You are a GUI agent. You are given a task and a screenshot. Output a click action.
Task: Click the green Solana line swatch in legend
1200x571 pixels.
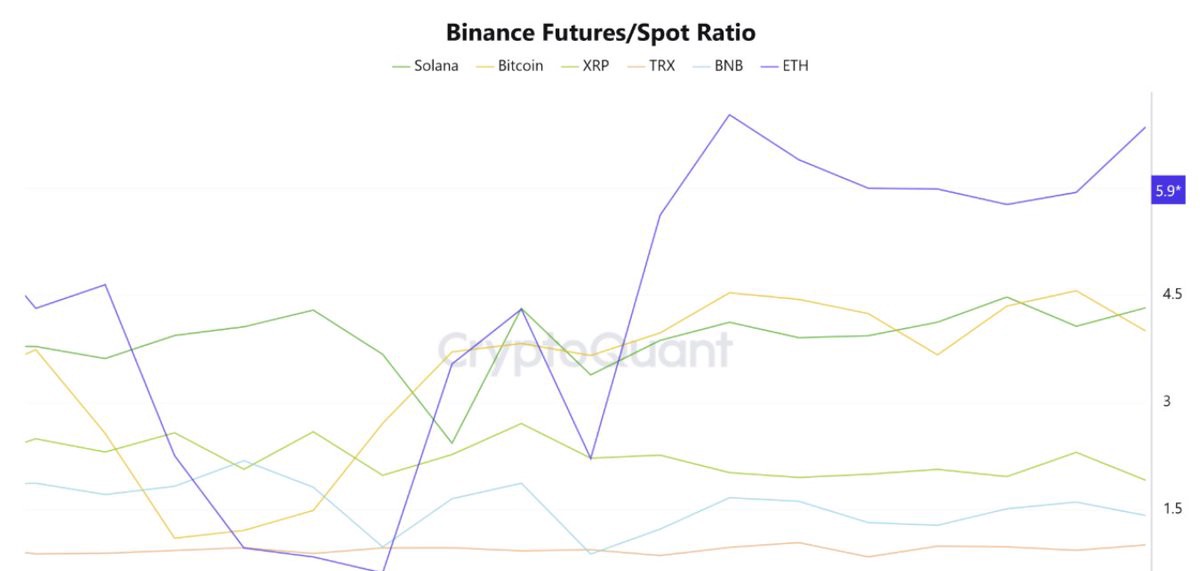[400, 67]
